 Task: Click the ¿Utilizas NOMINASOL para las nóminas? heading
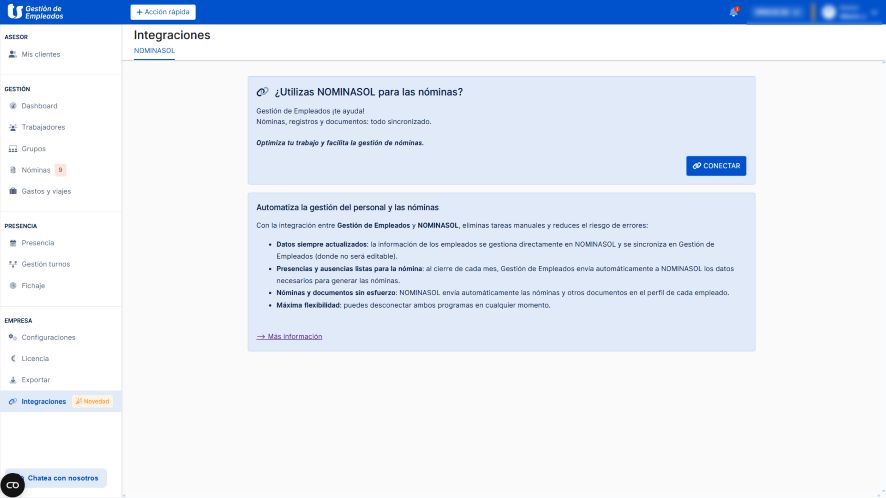pos(368,92)
